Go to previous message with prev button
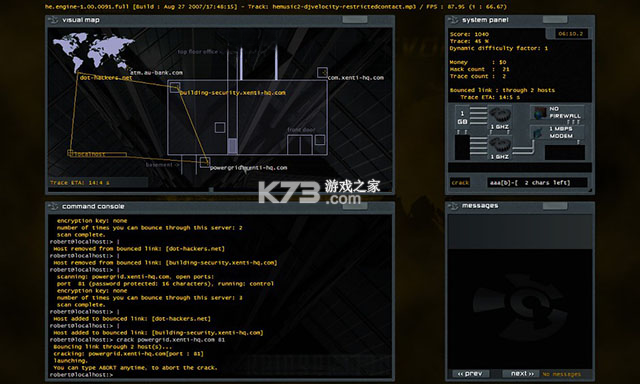The image size is (640, 384). [x=470, y=373]
